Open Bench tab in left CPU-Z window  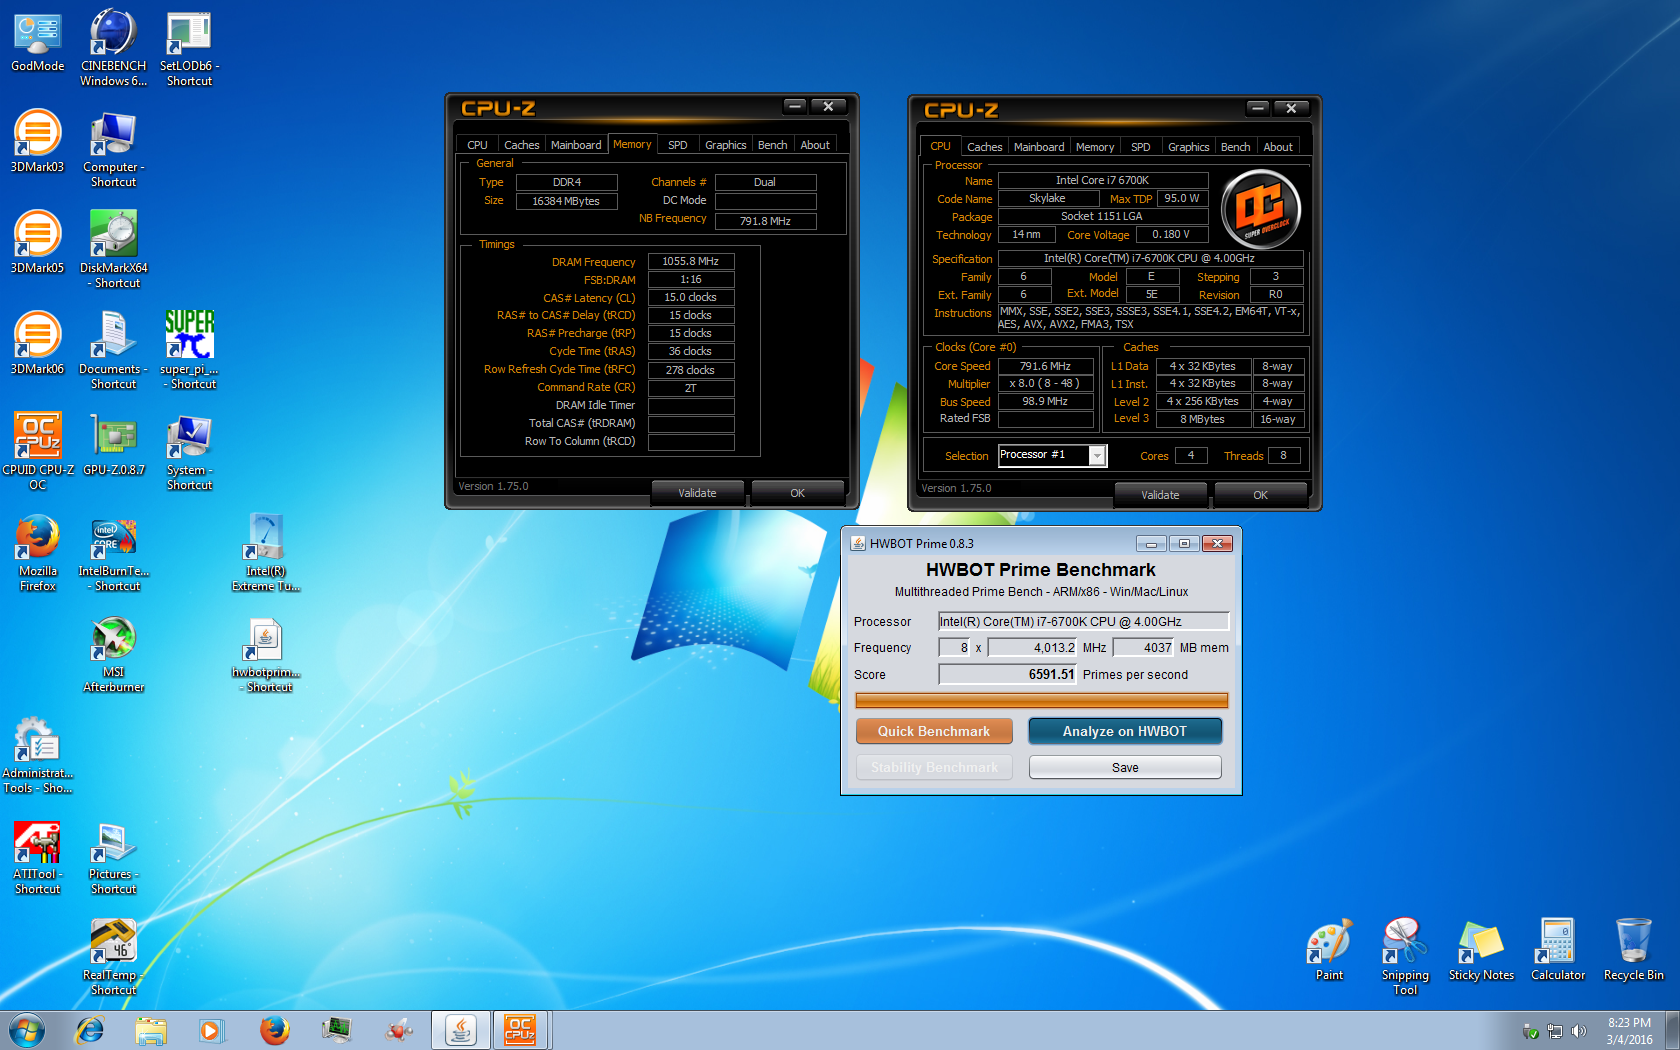(x=772, y=145)
